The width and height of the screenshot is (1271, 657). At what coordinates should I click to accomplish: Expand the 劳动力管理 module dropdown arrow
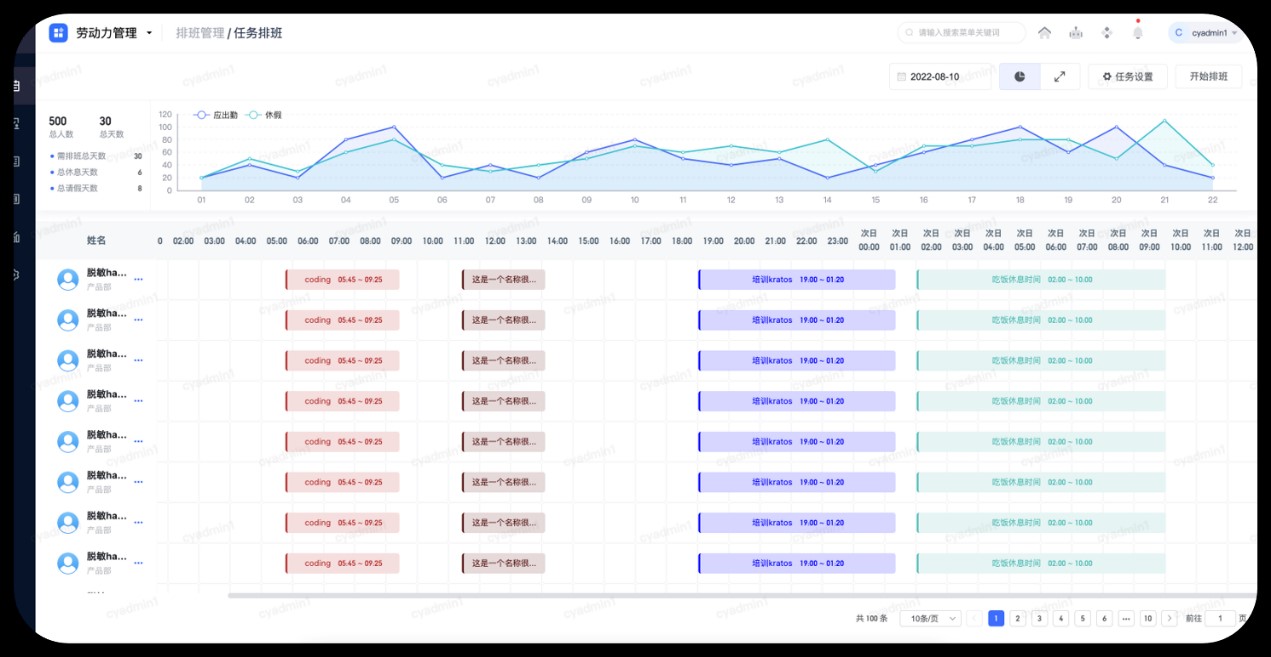click(150, 33)
